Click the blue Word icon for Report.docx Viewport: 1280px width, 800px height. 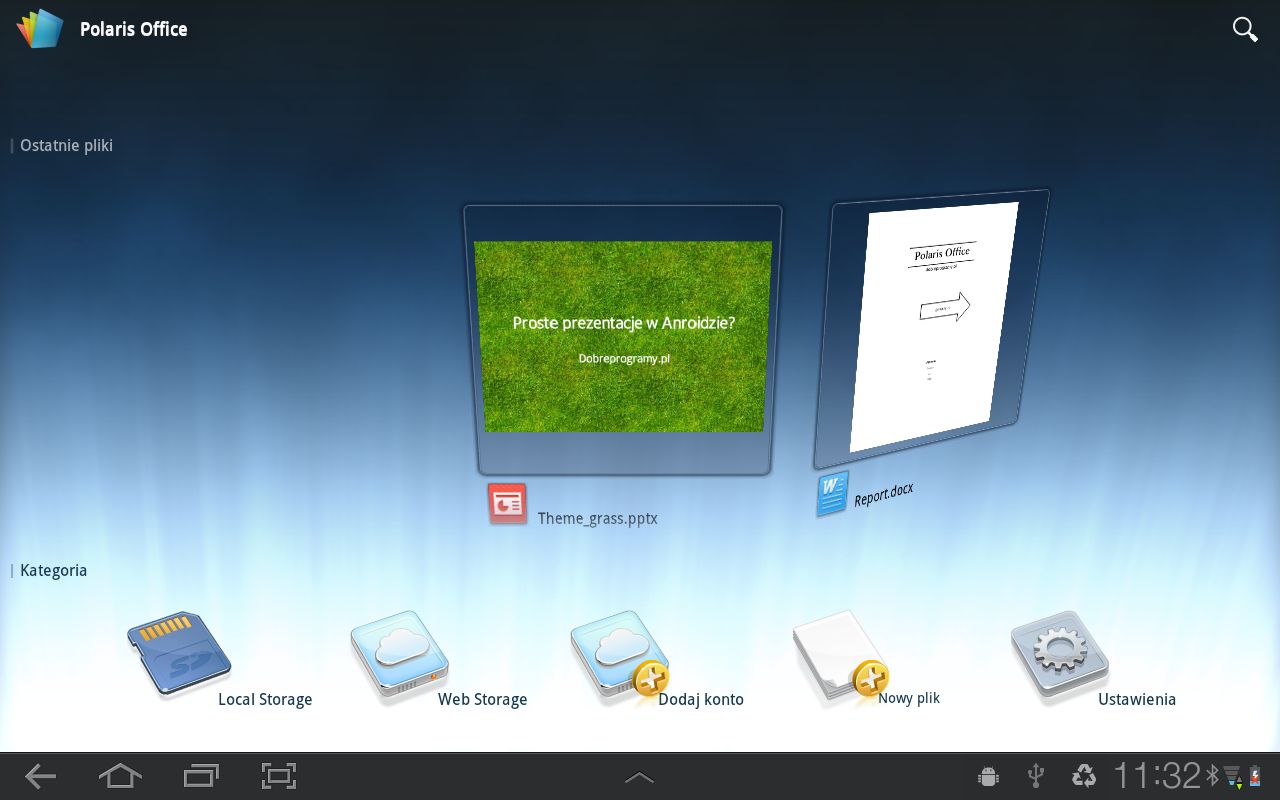pos(832,494)
